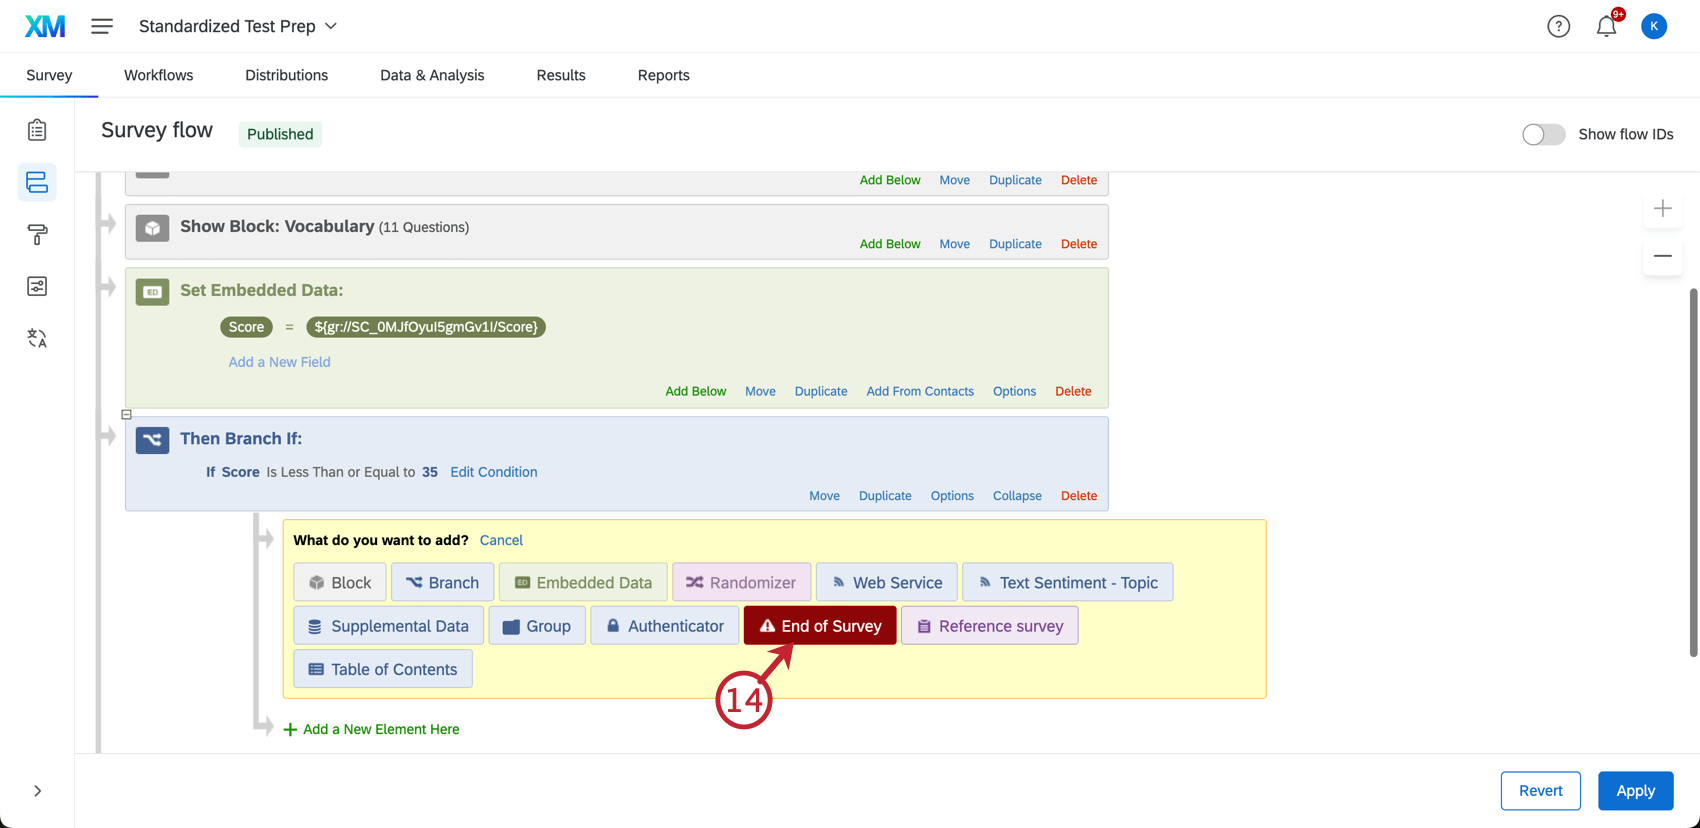Collapse the branch using the minus box
Screen dimensions: 1700x828
pos(126,414)
